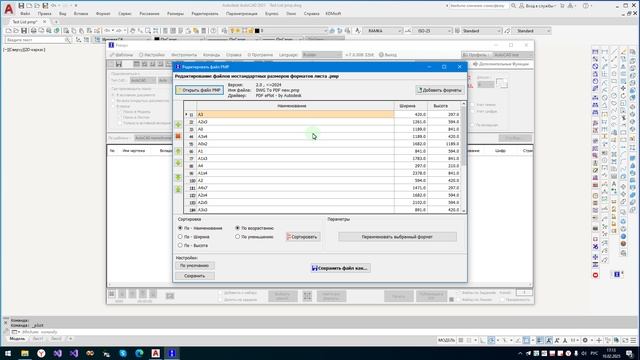640x360 pixels.
Task: Open the Сервис menu in AutoCAD
Action: 125,13
